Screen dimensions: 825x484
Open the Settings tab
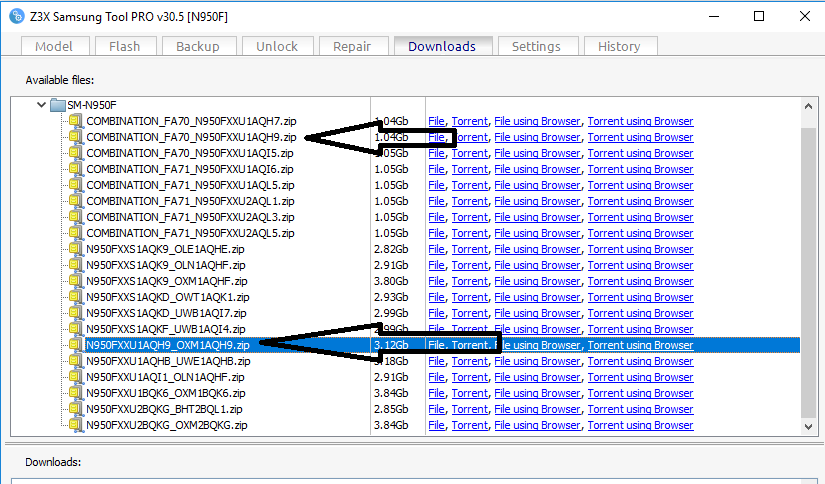pos(537,46)
